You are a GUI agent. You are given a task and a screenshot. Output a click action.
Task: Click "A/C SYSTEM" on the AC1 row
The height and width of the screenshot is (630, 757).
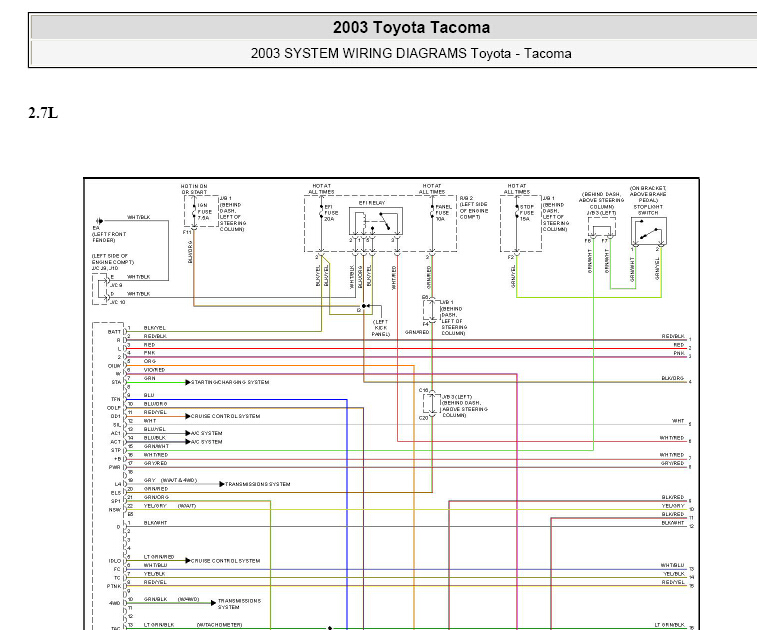click(207, 433)
